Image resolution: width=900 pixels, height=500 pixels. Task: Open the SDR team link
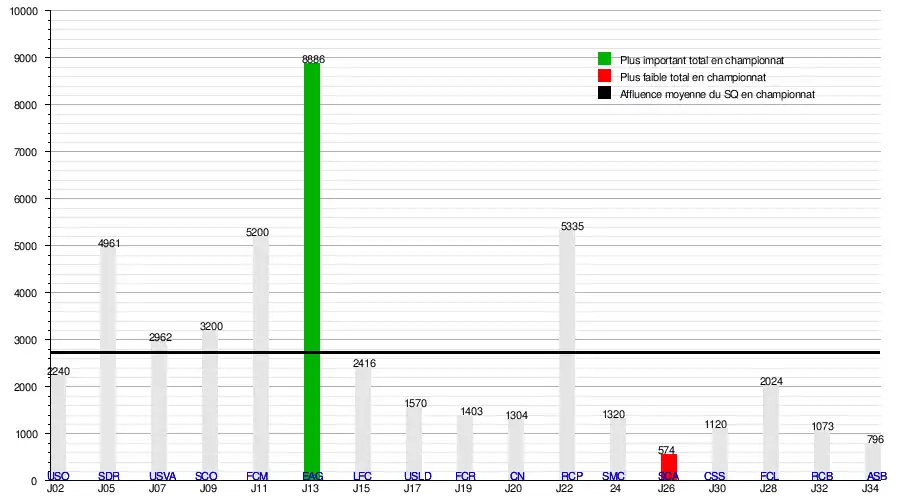(x=109, y=476)
